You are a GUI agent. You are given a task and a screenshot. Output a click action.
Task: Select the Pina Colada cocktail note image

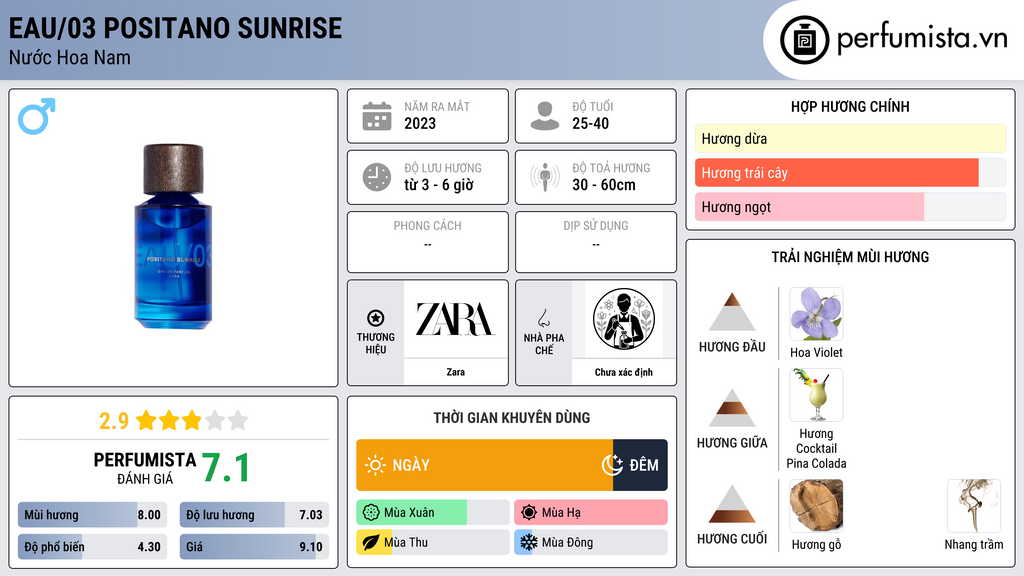tap(816, 395)
